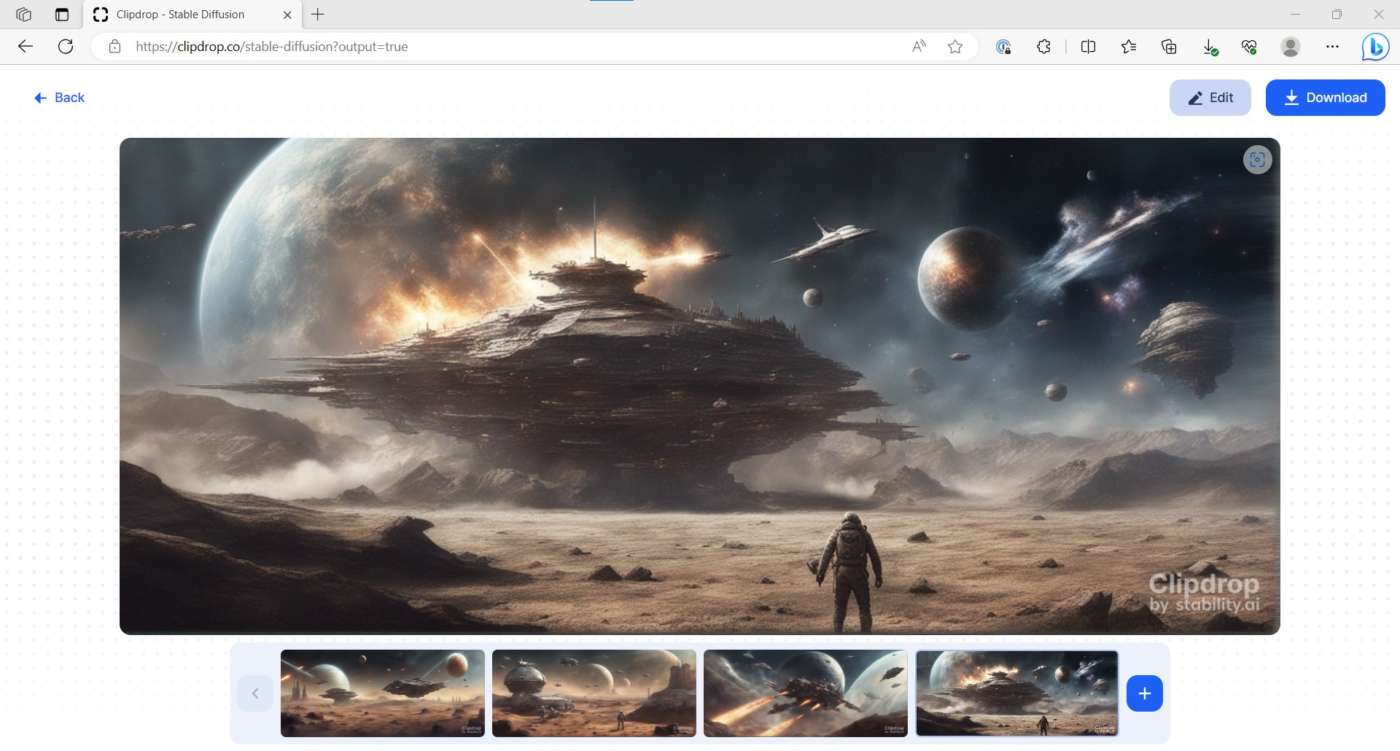Open a new browser tab
This screenshot has width=1400, height=751.
(318, 15)
